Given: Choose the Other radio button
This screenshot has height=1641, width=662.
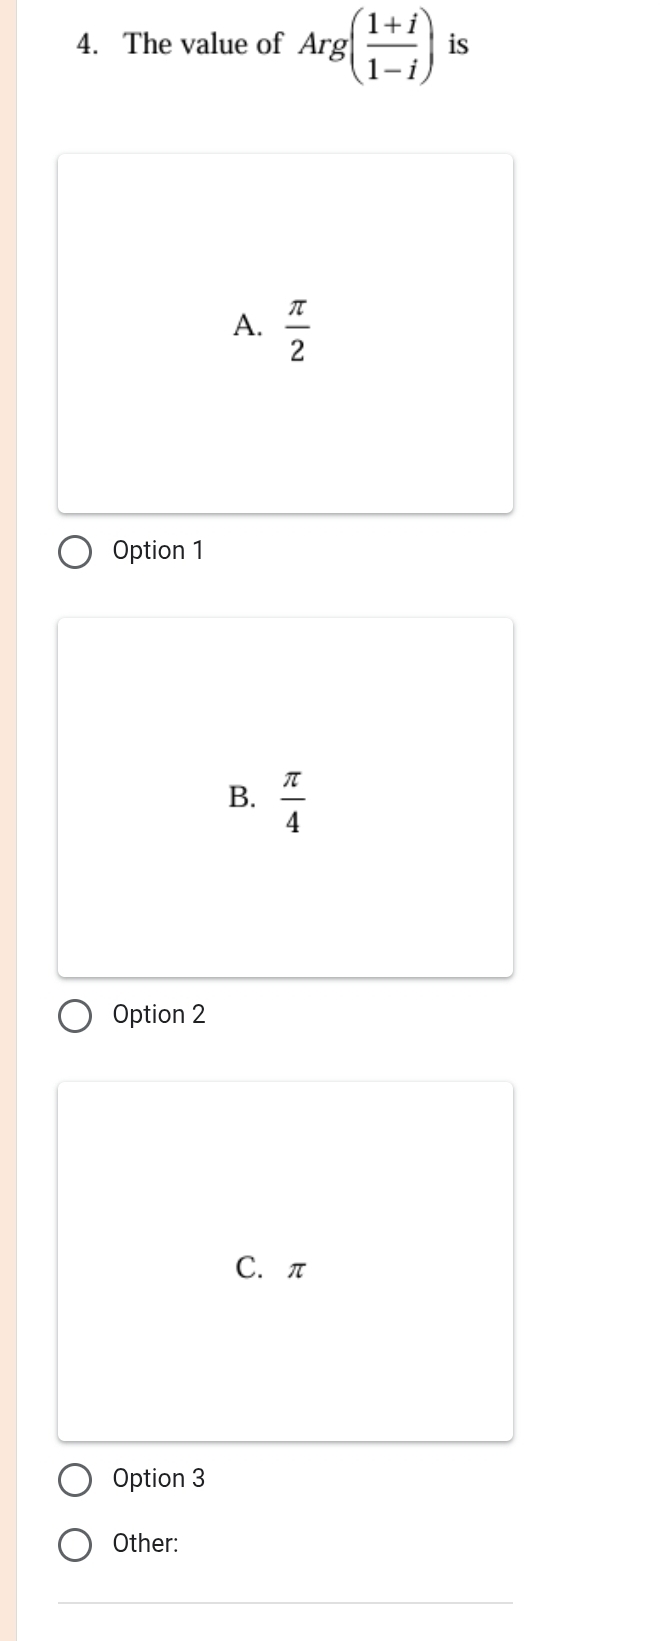Looking at the screenshot, I should coord(75,1545).
